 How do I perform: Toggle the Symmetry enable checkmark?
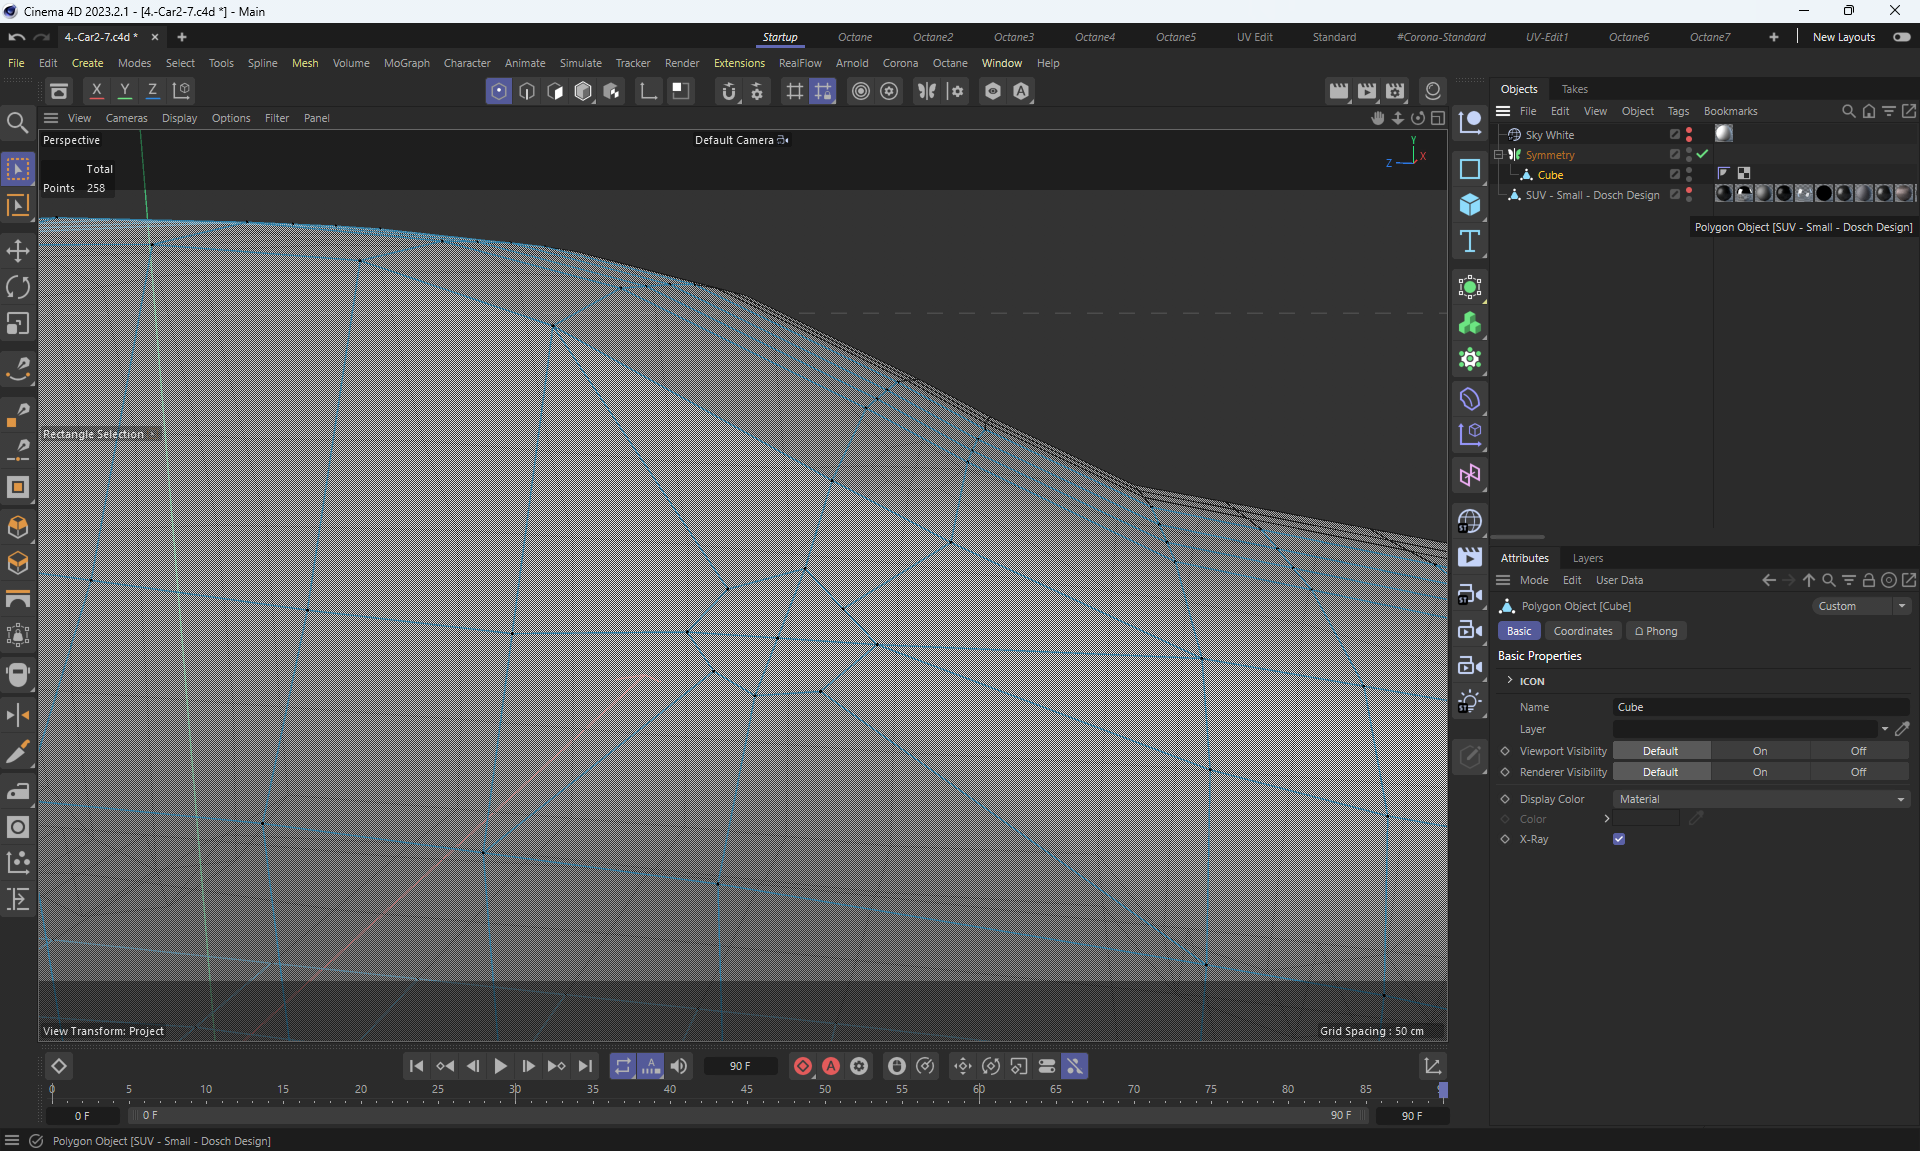[1702, 155]
